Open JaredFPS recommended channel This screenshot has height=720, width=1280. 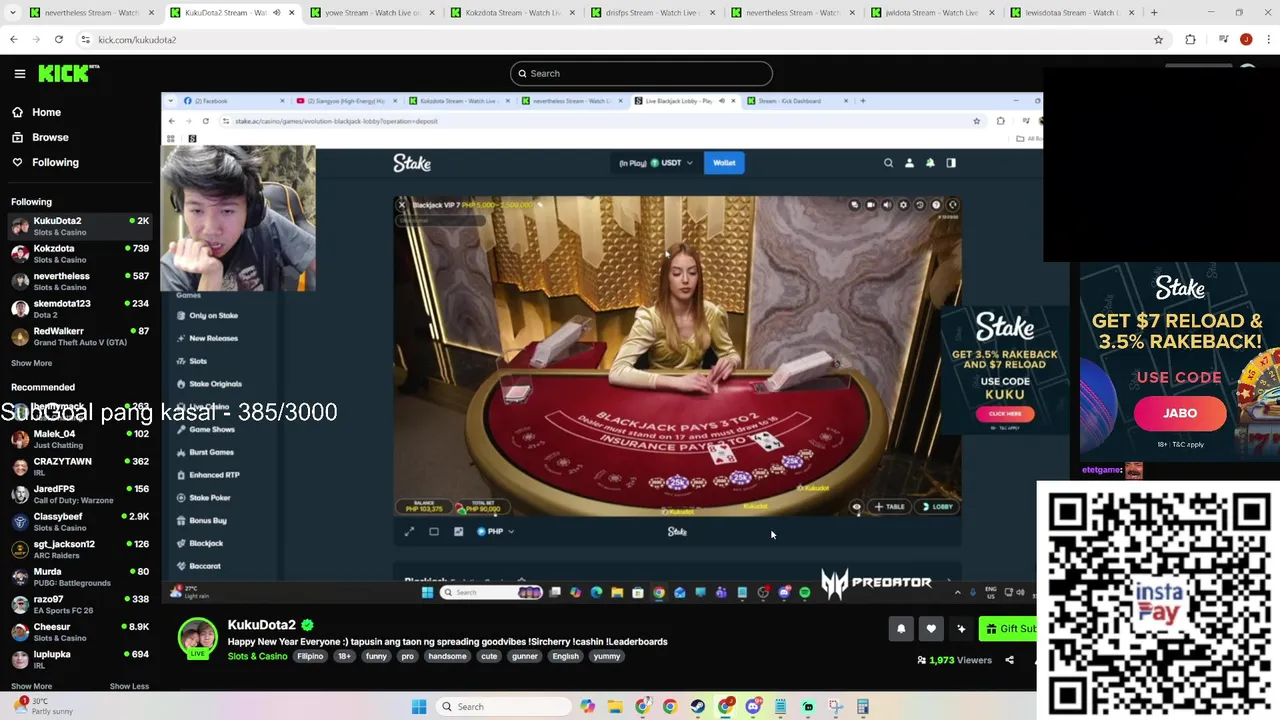pos(80,494)
